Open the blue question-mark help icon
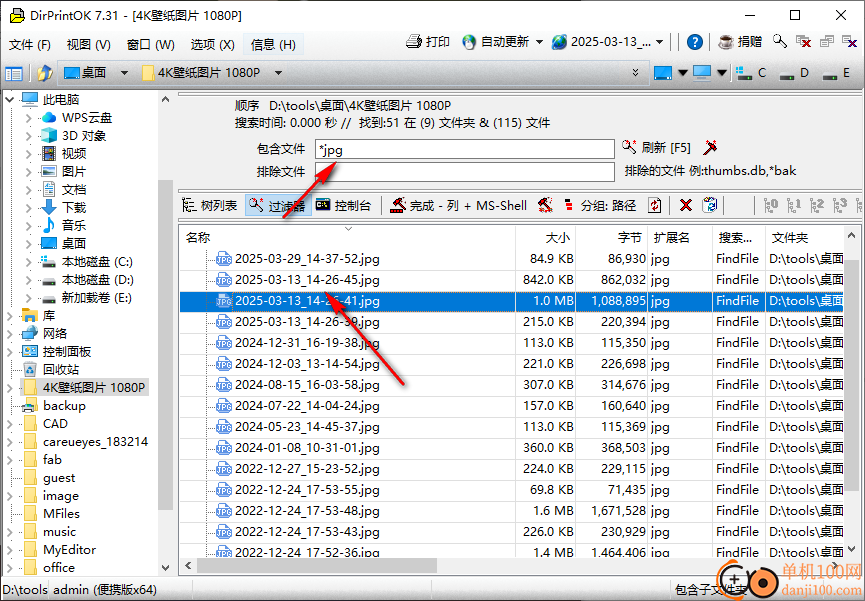Viewport: 865px width, 601px height. pyautogui.click(x=695, y=42)
